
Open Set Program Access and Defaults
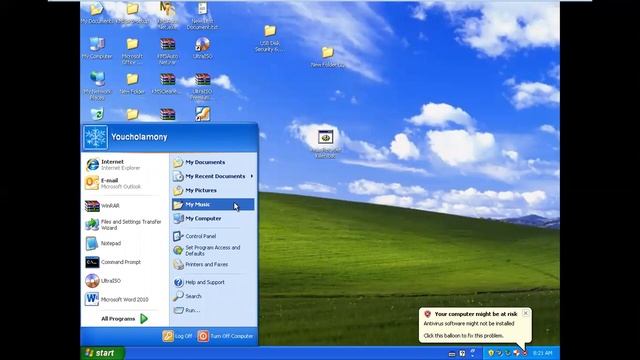pyautogui.click(x=213, y=250)
